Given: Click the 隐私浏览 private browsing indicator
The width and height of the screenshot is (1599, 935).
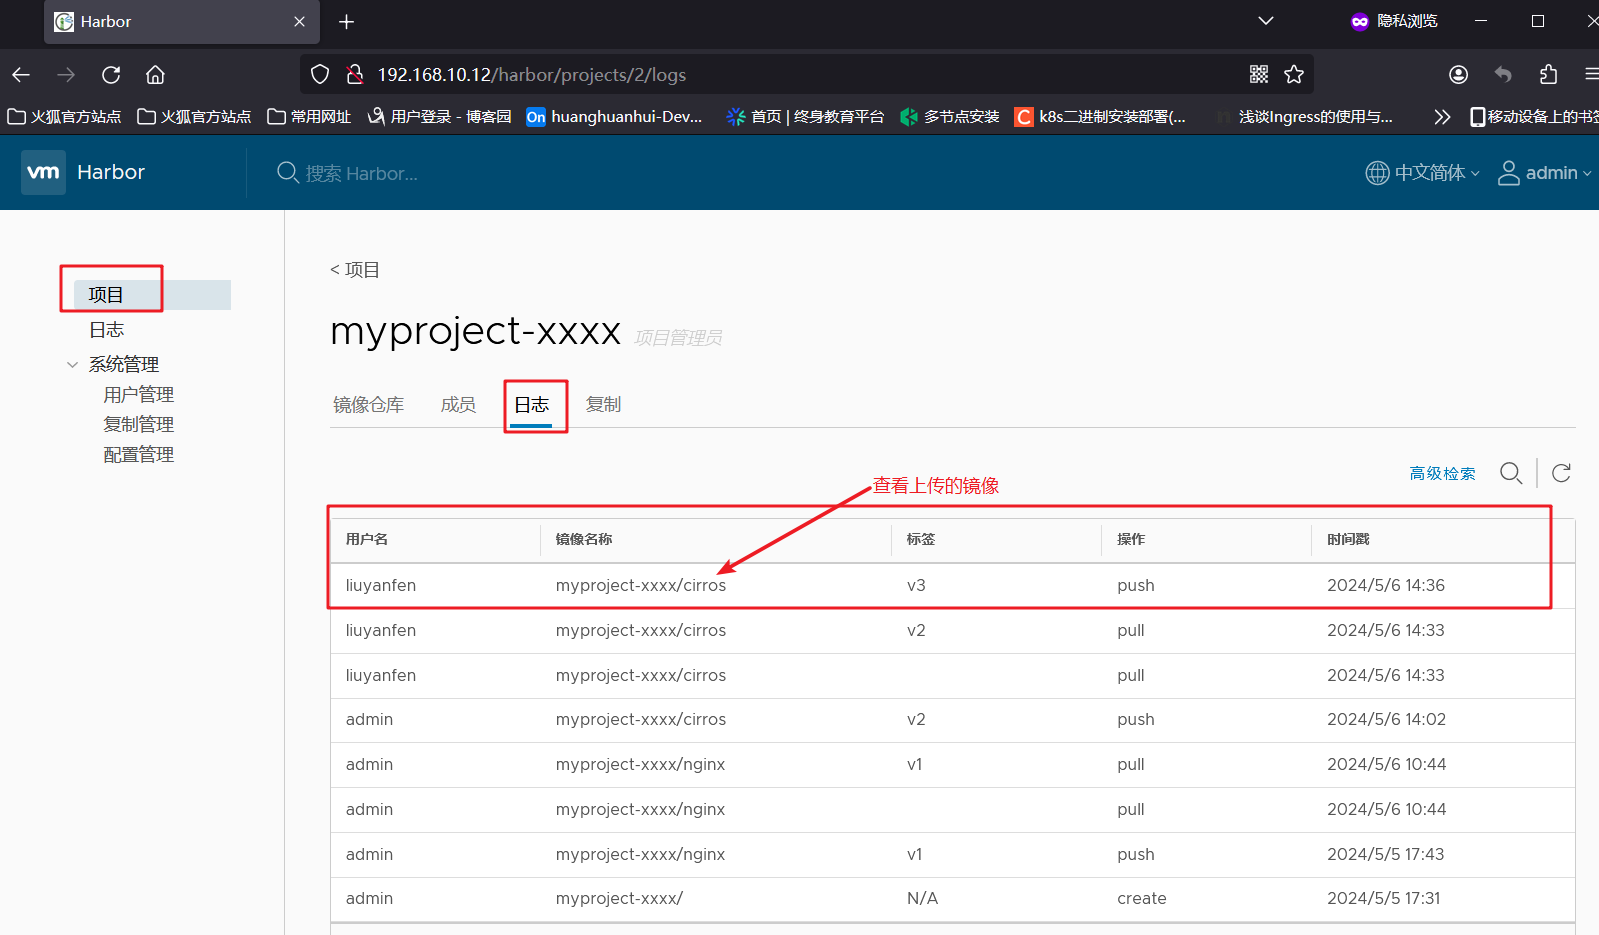Looking at the screenshot, I should pos(1394,21).
